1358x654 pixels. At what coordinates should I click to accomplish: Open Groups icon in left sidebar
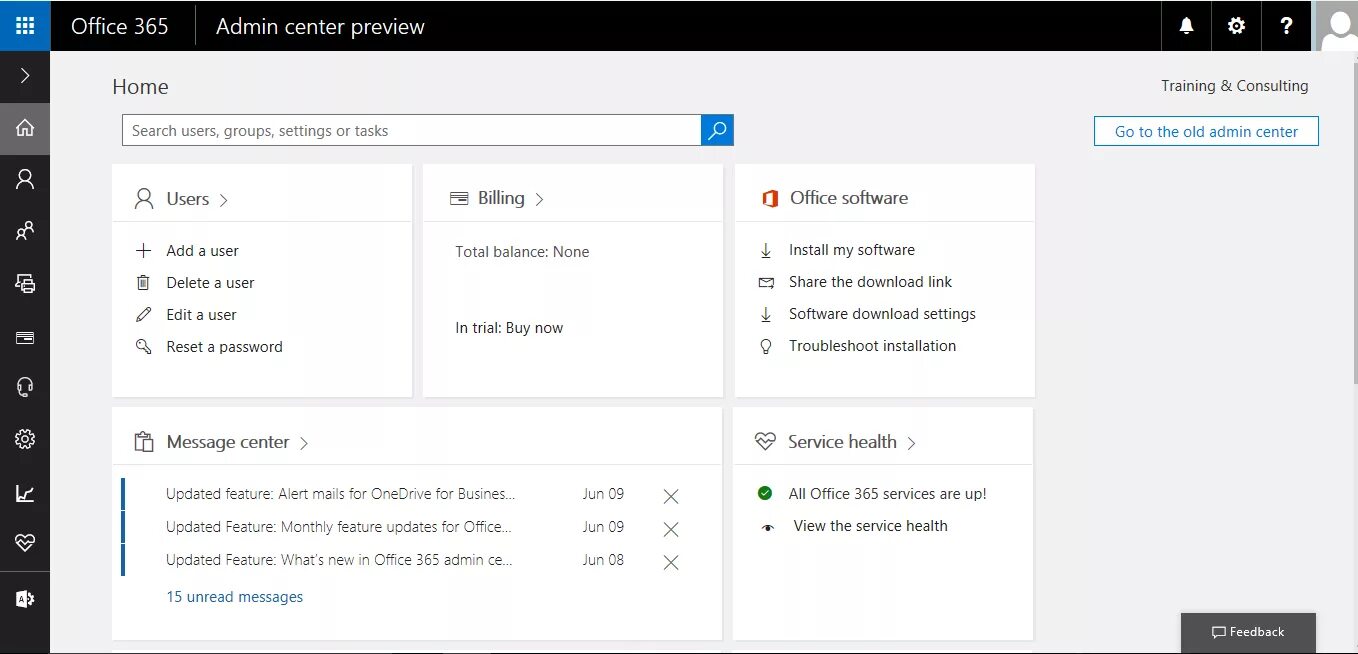pyautogui.click(x=25, y=231)
